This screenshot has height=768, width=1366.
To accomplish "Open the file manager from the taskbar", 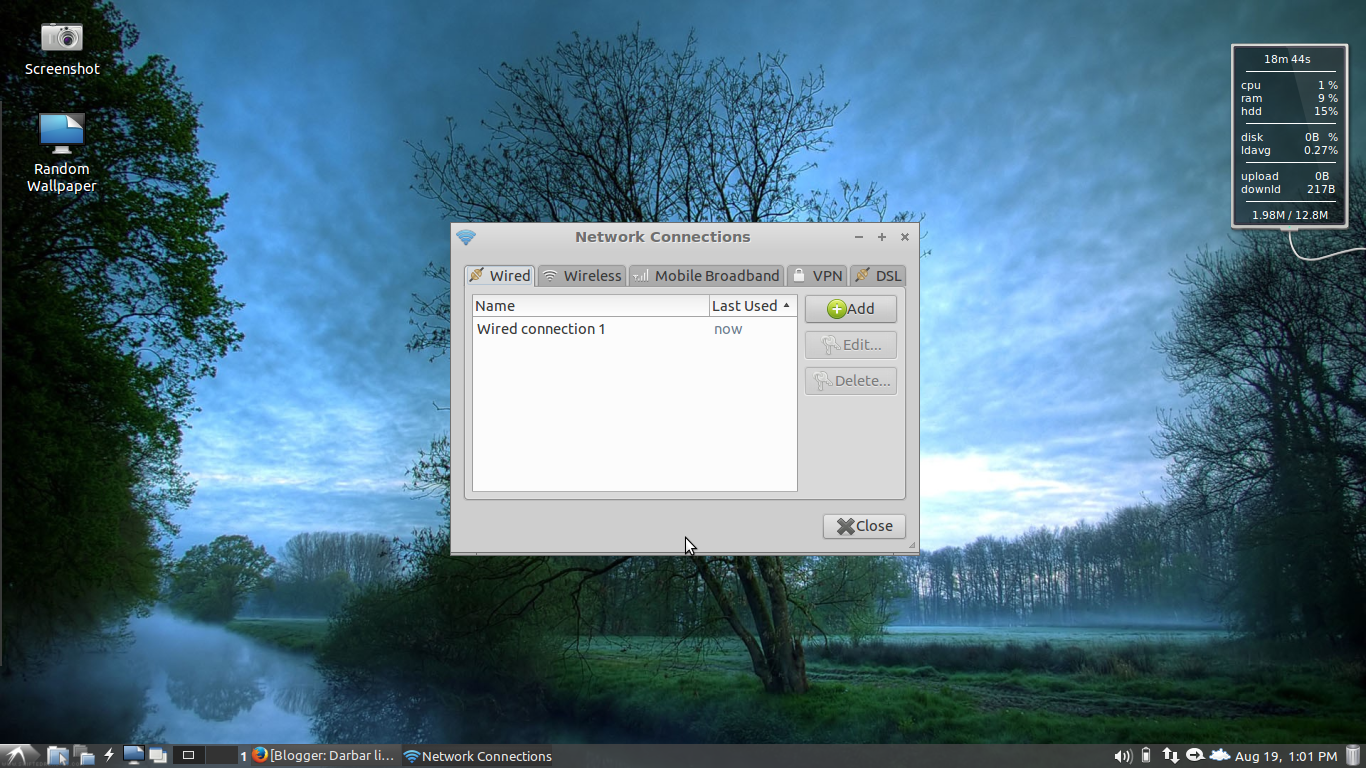I will [57, 755].
